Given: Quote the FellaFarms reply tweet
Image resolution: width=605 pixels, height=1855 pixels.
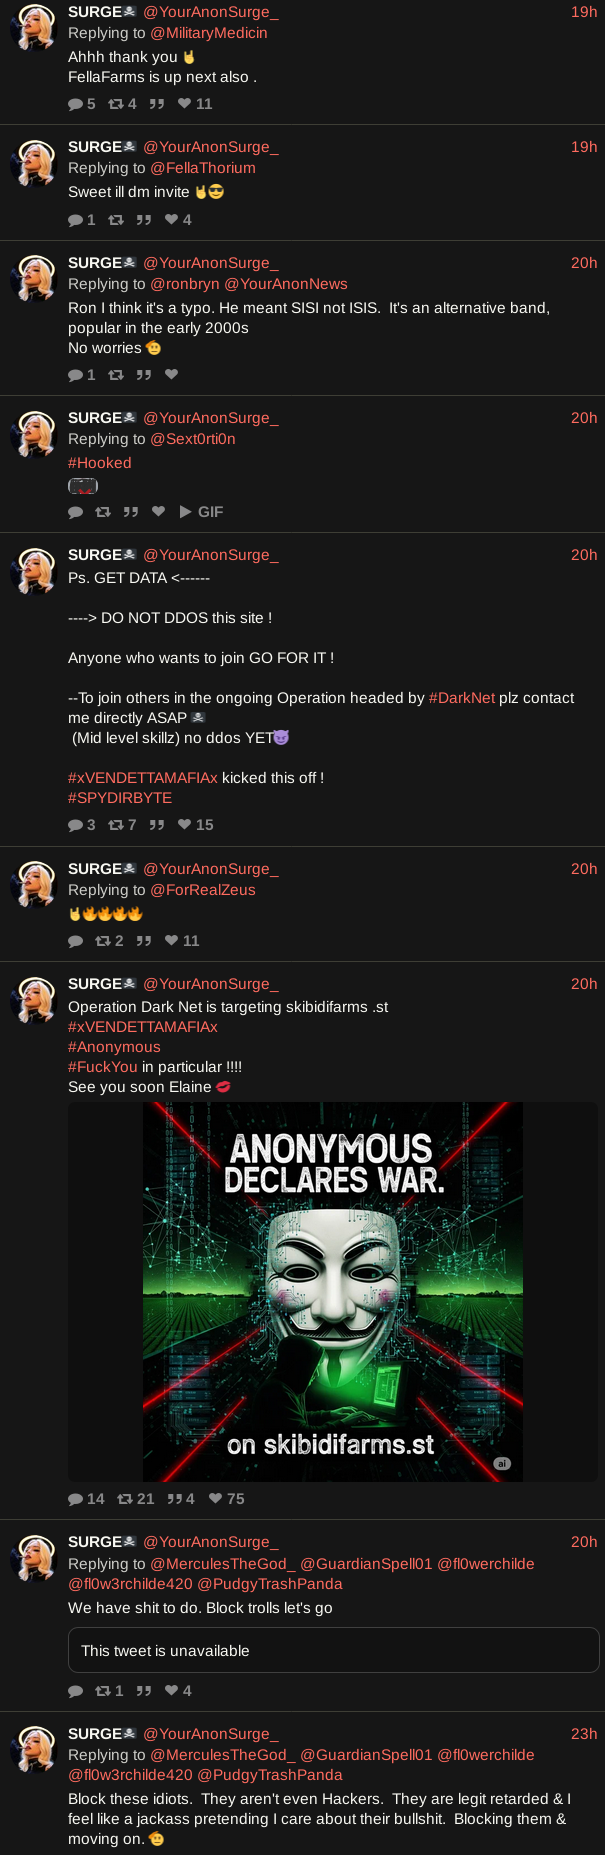Looking at the screenshot, I should [x=156, y=104].
